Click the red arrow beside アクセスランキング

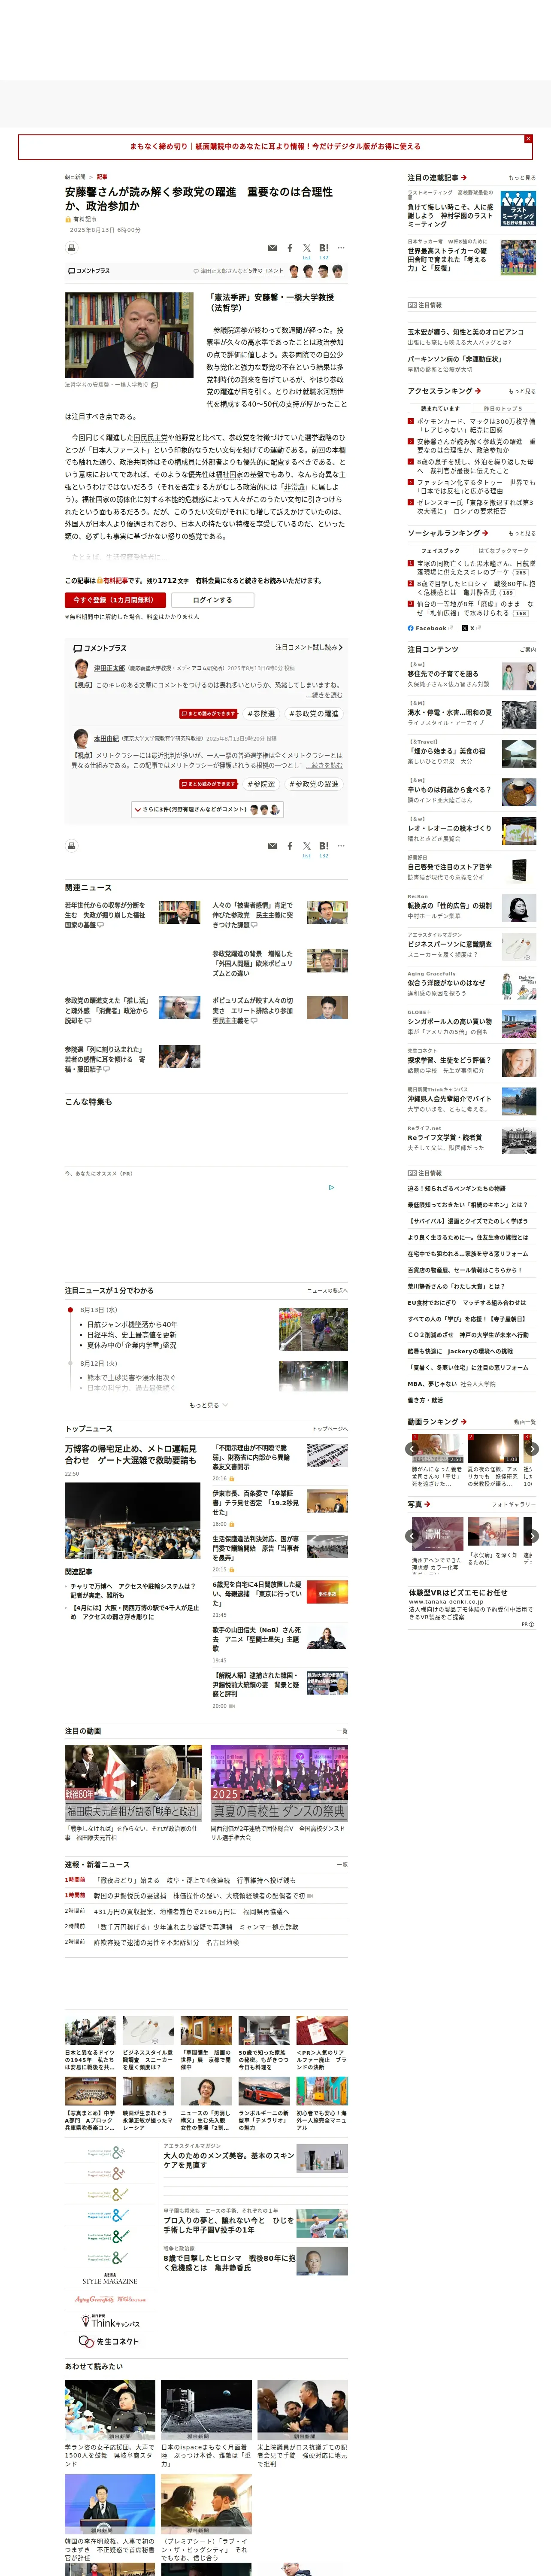coord(478,391)
